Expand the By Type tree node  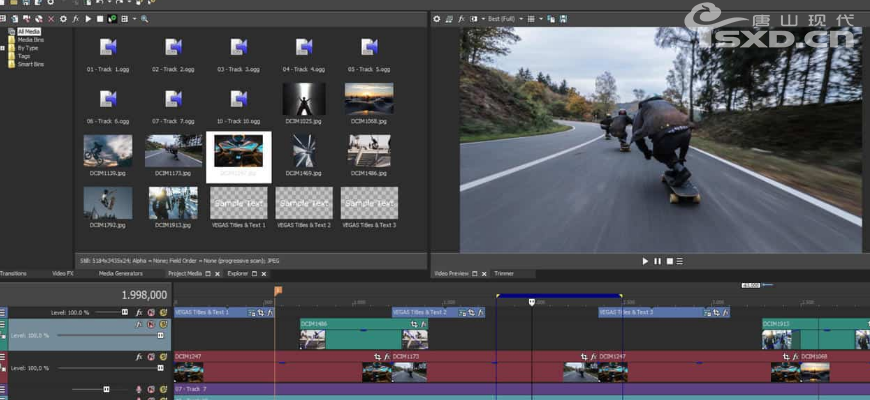(3, 48)
